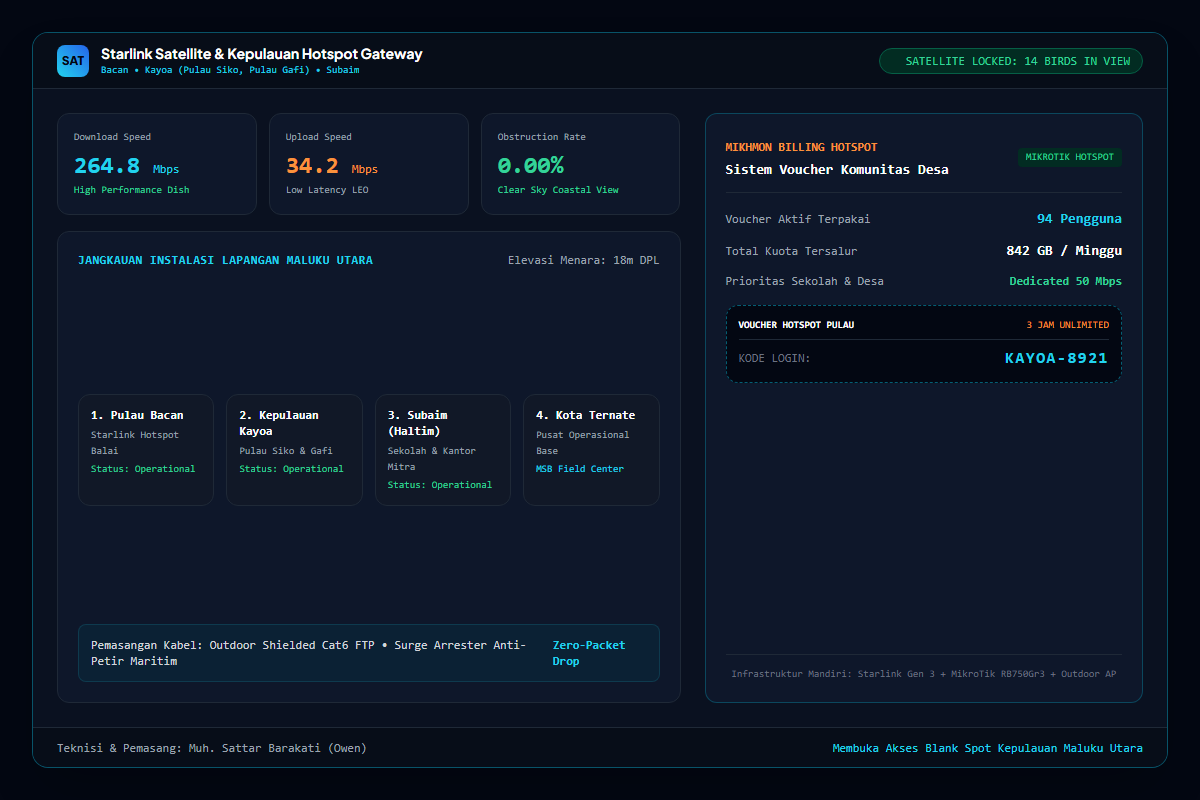Click the Dedicated 50 Mbps value
The image size is (1200, 800).
(1065, 281)
